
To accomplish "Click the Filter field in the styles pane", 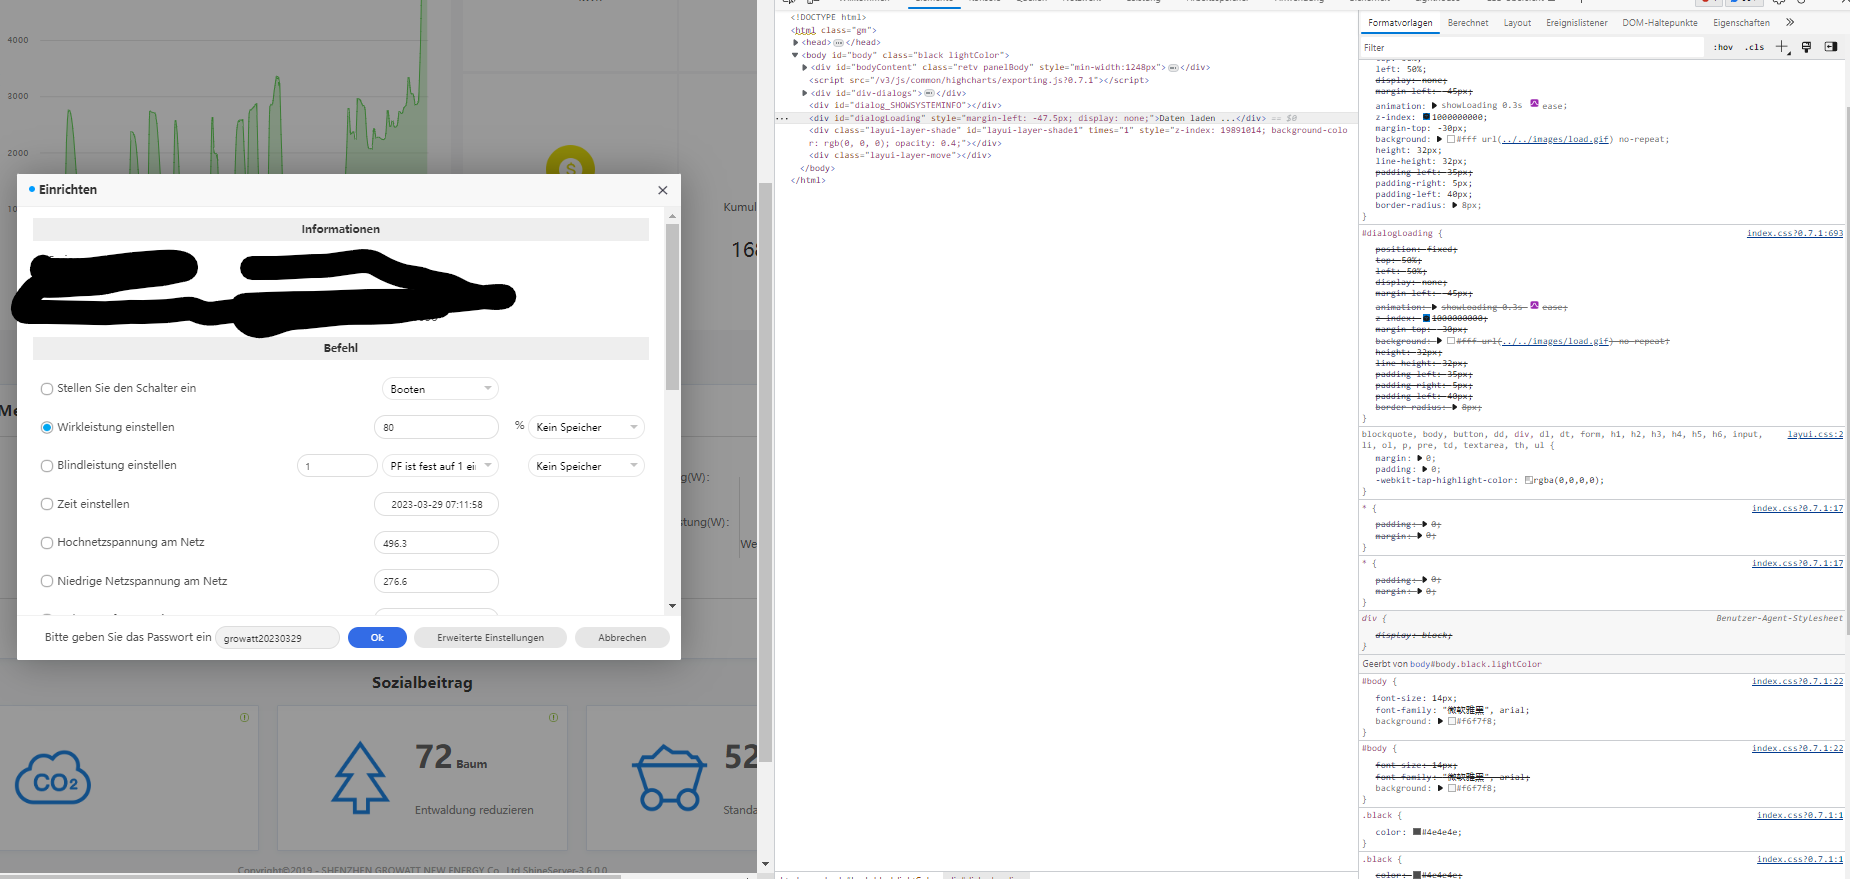I will click(1532, 47).
